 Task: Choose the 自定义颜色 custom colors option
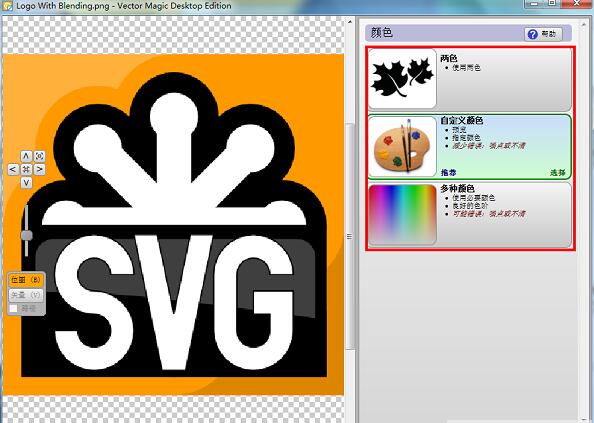tap(470, 147)
